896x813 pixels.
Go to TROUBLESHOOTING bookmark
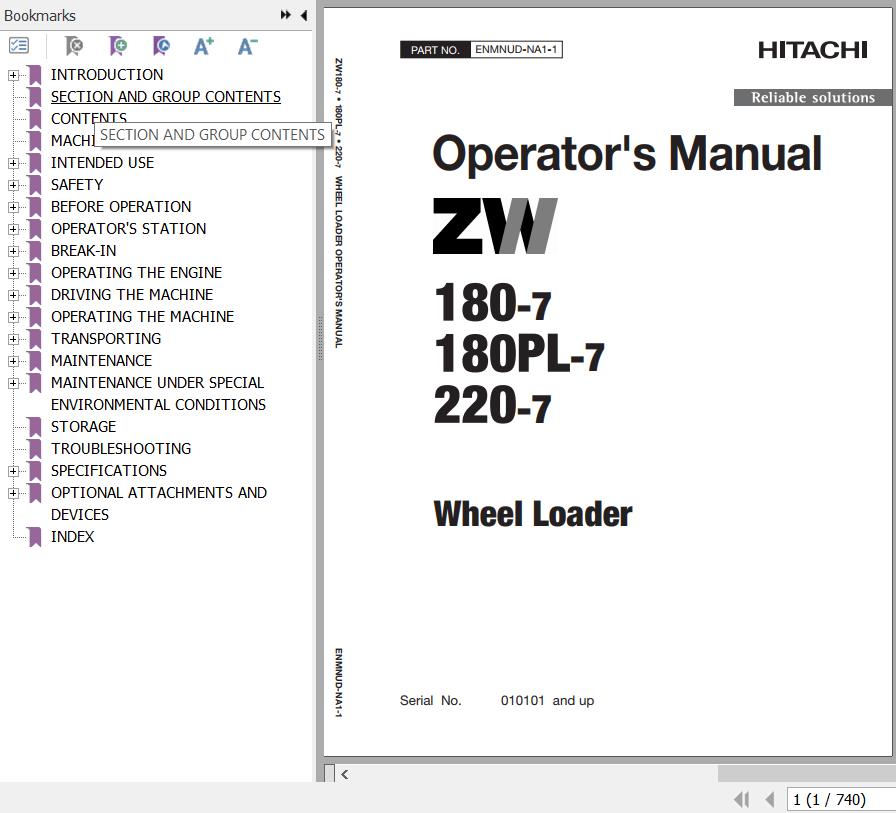click(121, 449)
